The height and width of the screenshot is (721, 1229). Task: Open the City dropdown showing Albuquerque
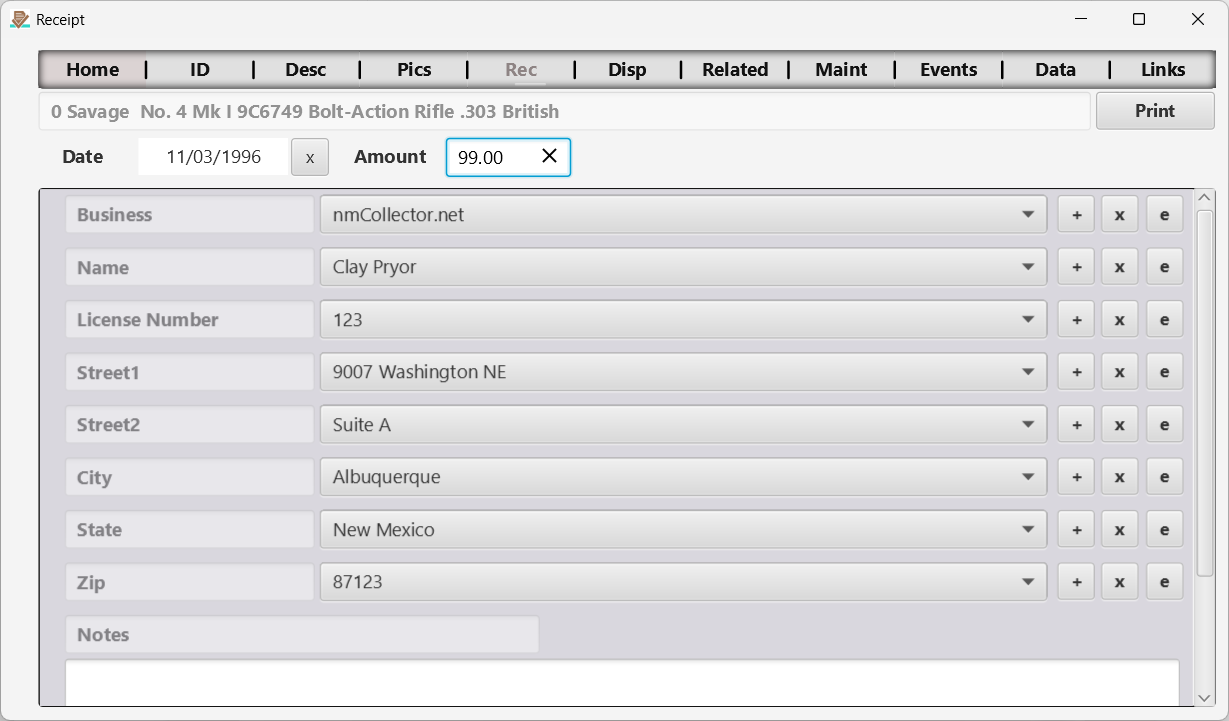pyautogui.click(x=684, y=477)
